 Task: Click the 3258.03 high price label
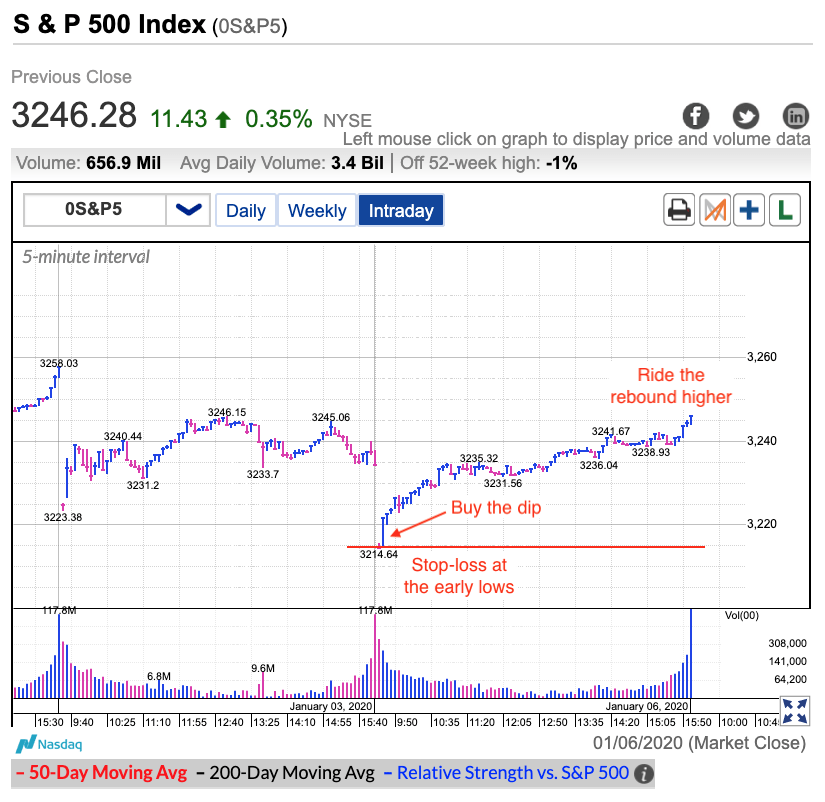59,363
